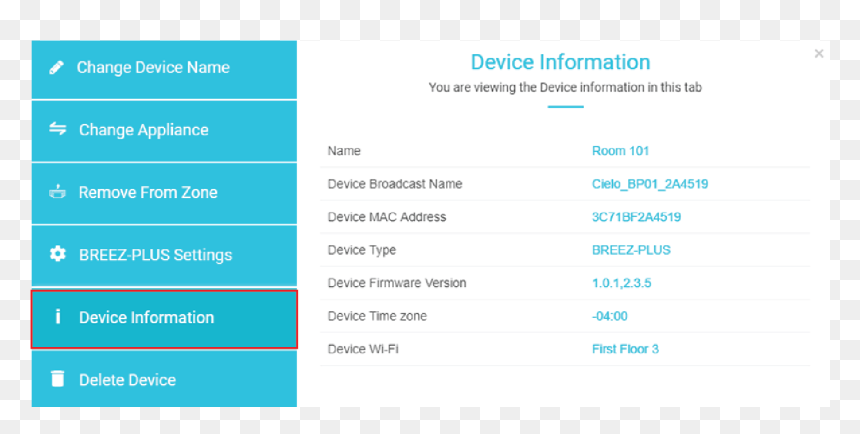Click the gear icon beside BREEZ-PLUS Settings

(58, 254)
